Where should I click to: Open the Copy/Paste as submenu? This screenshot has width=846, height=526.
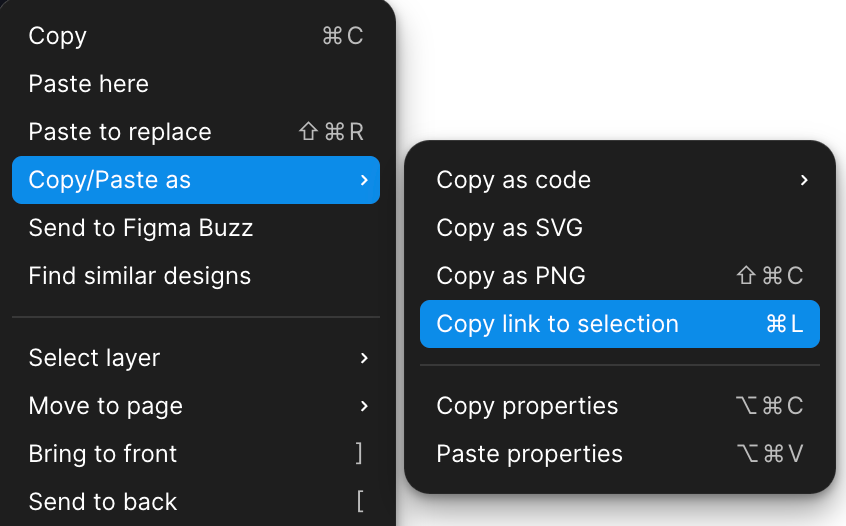click(196, 180)
